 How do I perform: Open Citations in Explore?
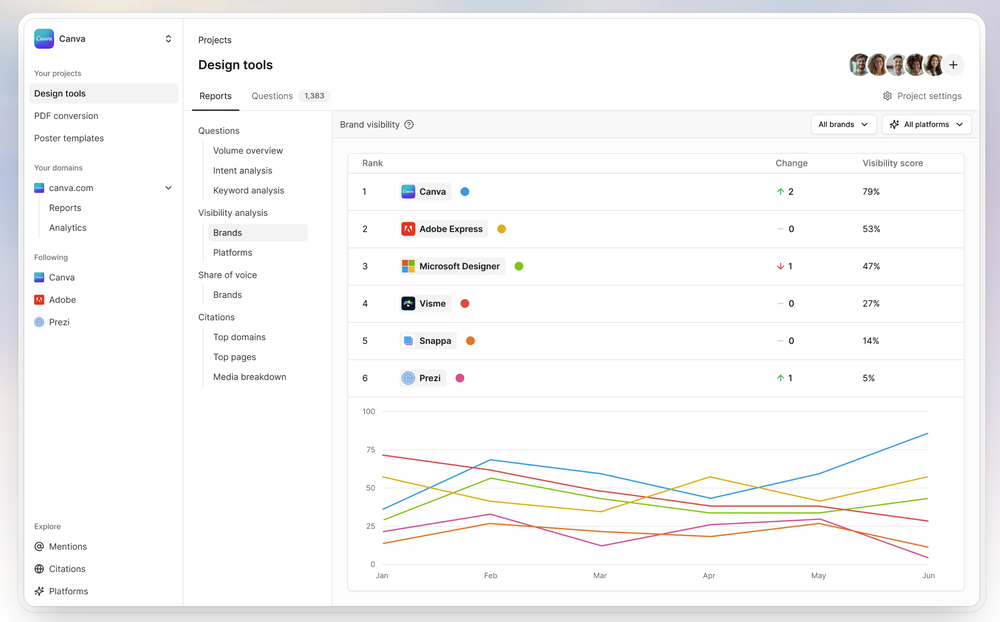(x=67, y=569)
